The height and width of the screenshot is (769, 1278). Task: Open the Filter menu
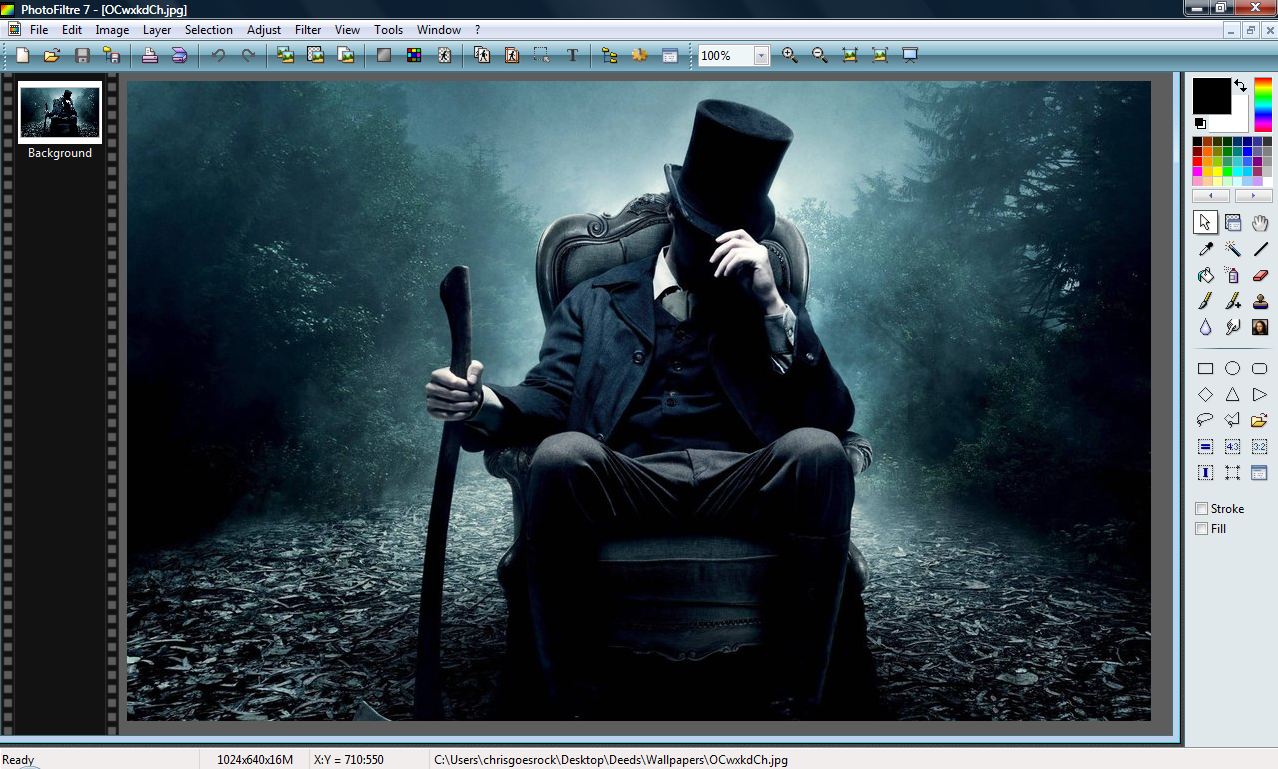(x=308, y=30)
